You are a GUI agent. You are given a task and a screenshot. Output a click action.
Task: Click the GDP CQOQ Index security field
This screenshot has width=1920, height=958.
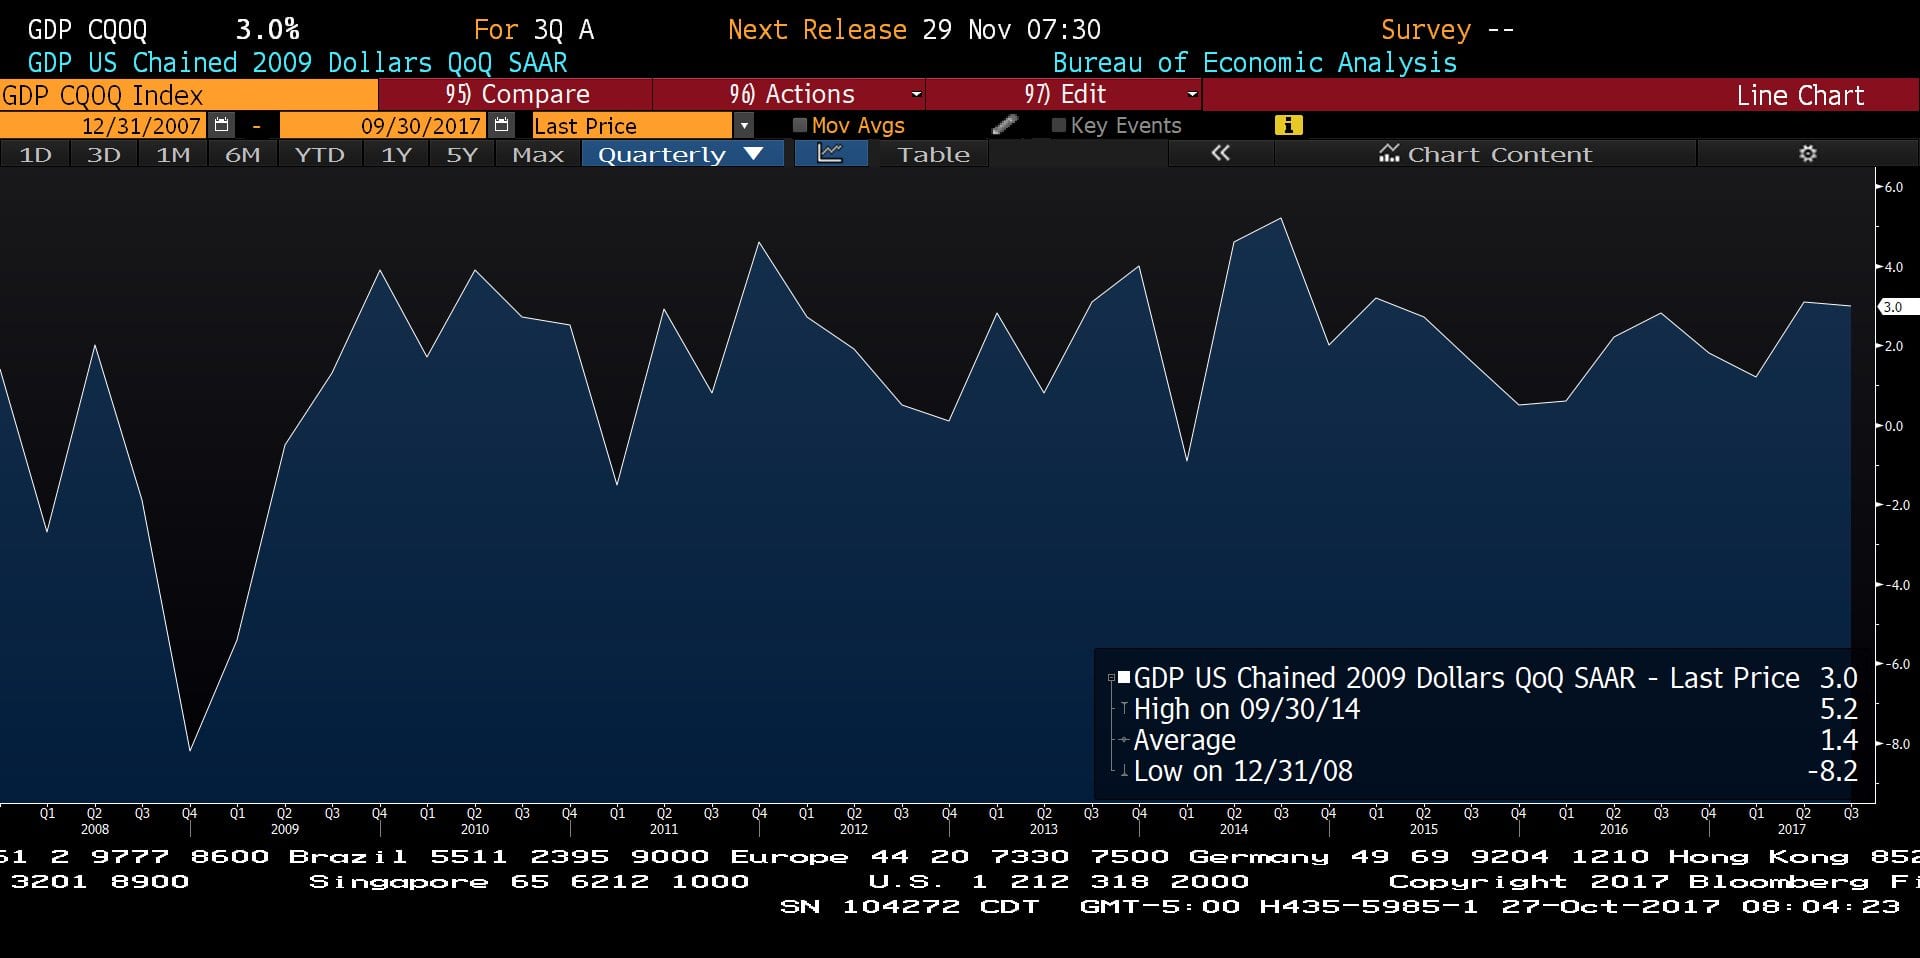click(x=189, y=95)
